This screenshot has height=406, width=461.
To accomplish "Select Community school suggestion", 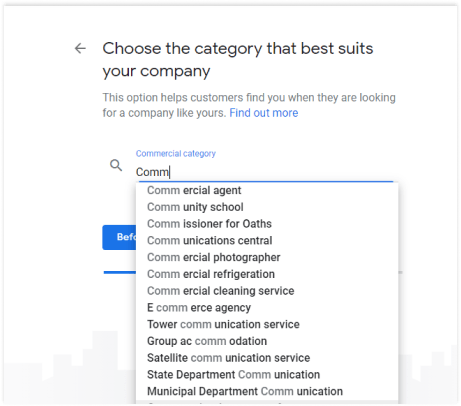I will click(267, 207).
